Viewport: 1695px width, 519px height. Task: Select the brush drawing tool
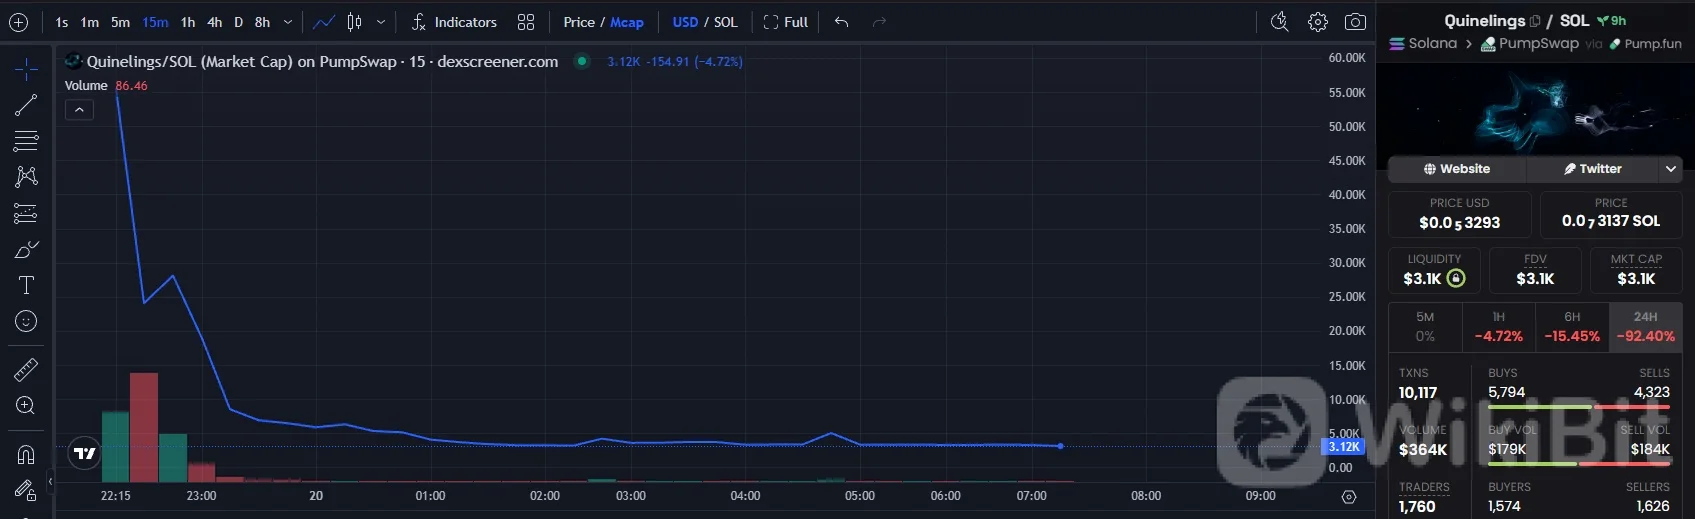(x=26, y=249)
